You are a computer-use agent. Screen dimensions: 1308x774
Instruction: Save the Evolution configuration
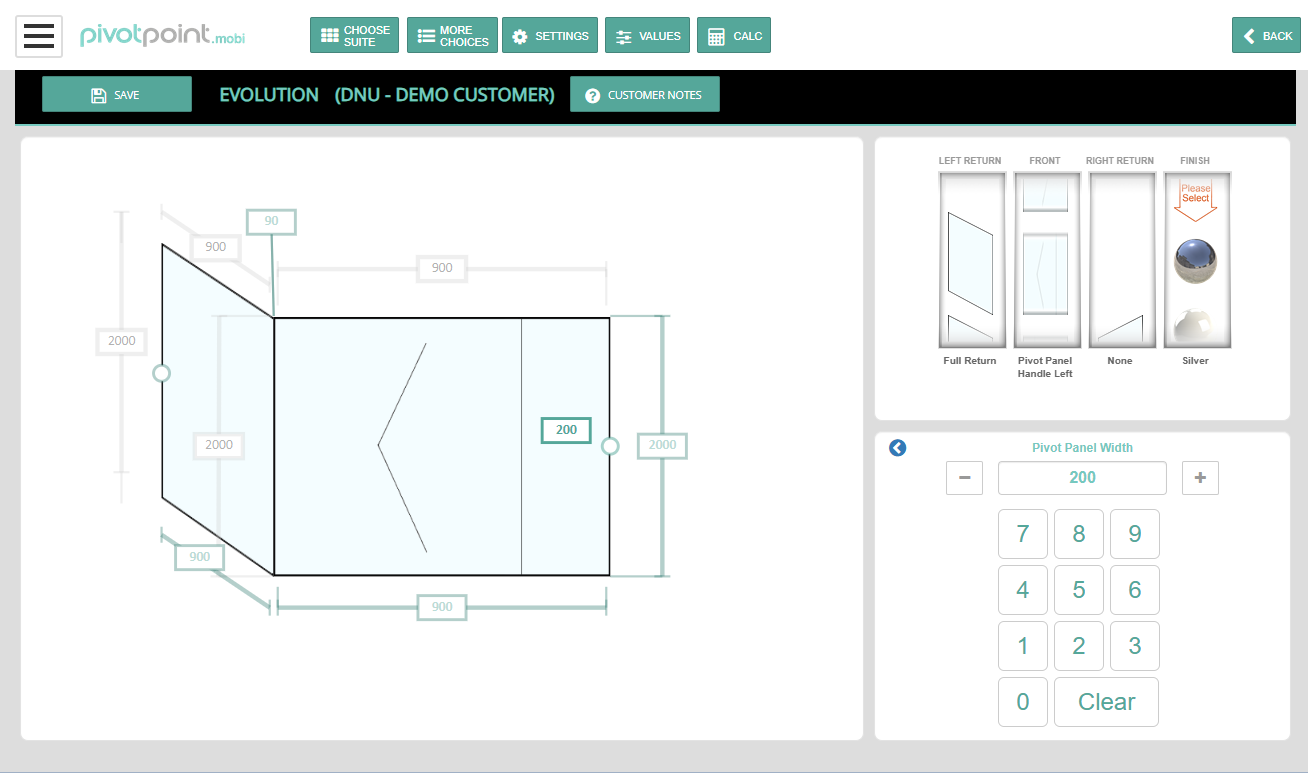pyautogui.click(x=116, y=93)
